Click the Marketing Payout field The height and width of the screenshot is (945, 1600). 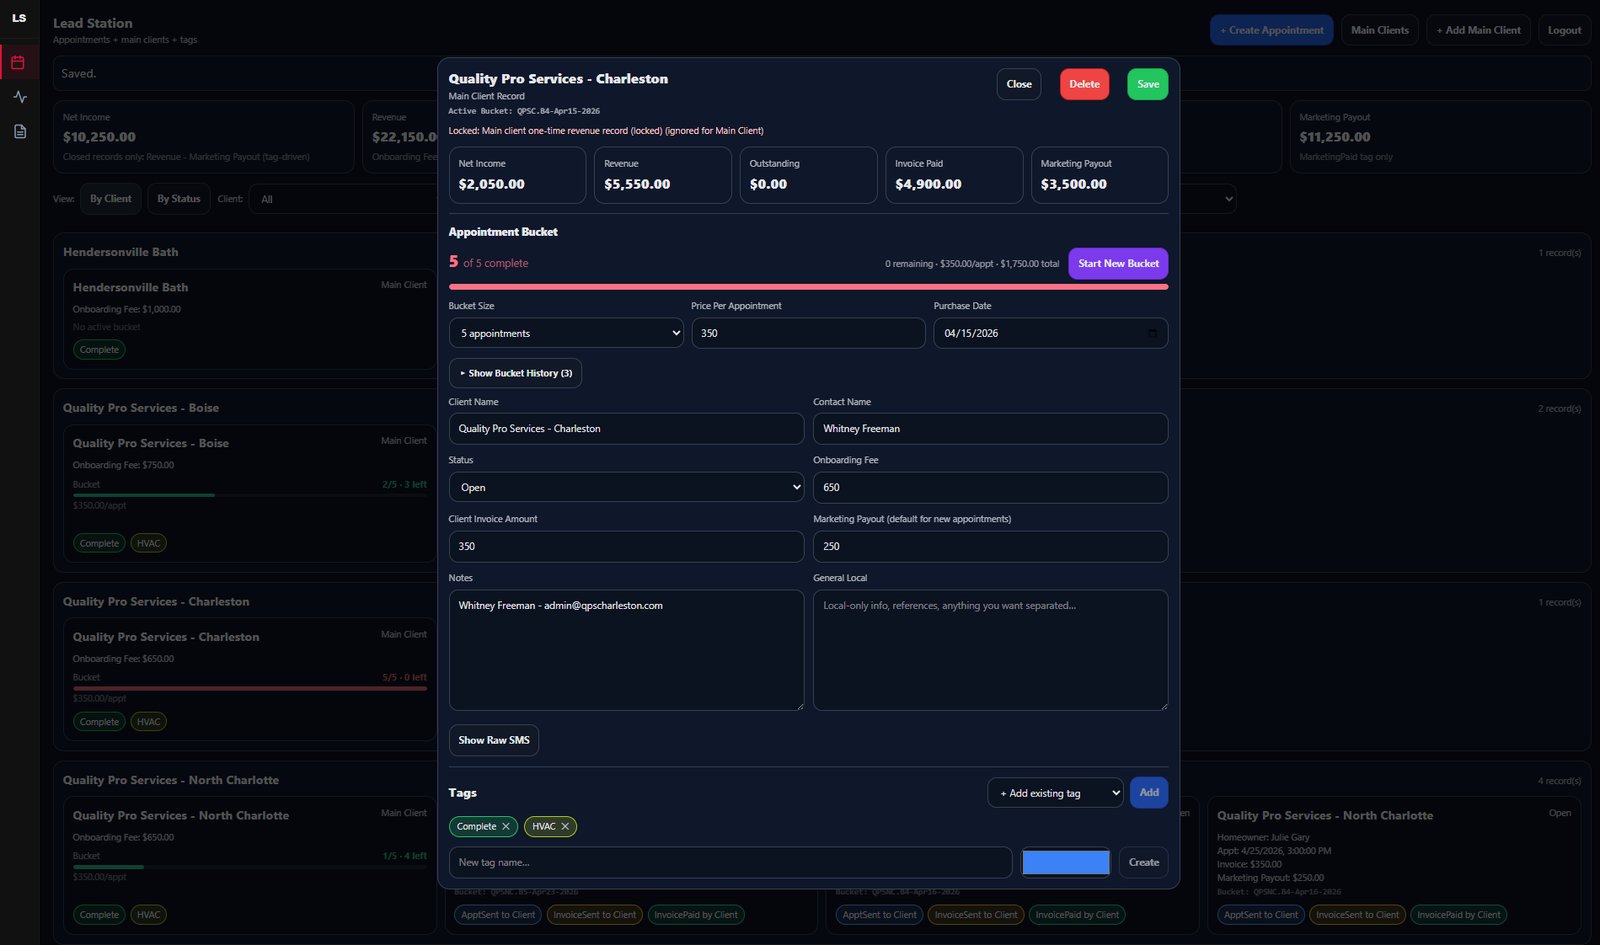coord(990,546)
